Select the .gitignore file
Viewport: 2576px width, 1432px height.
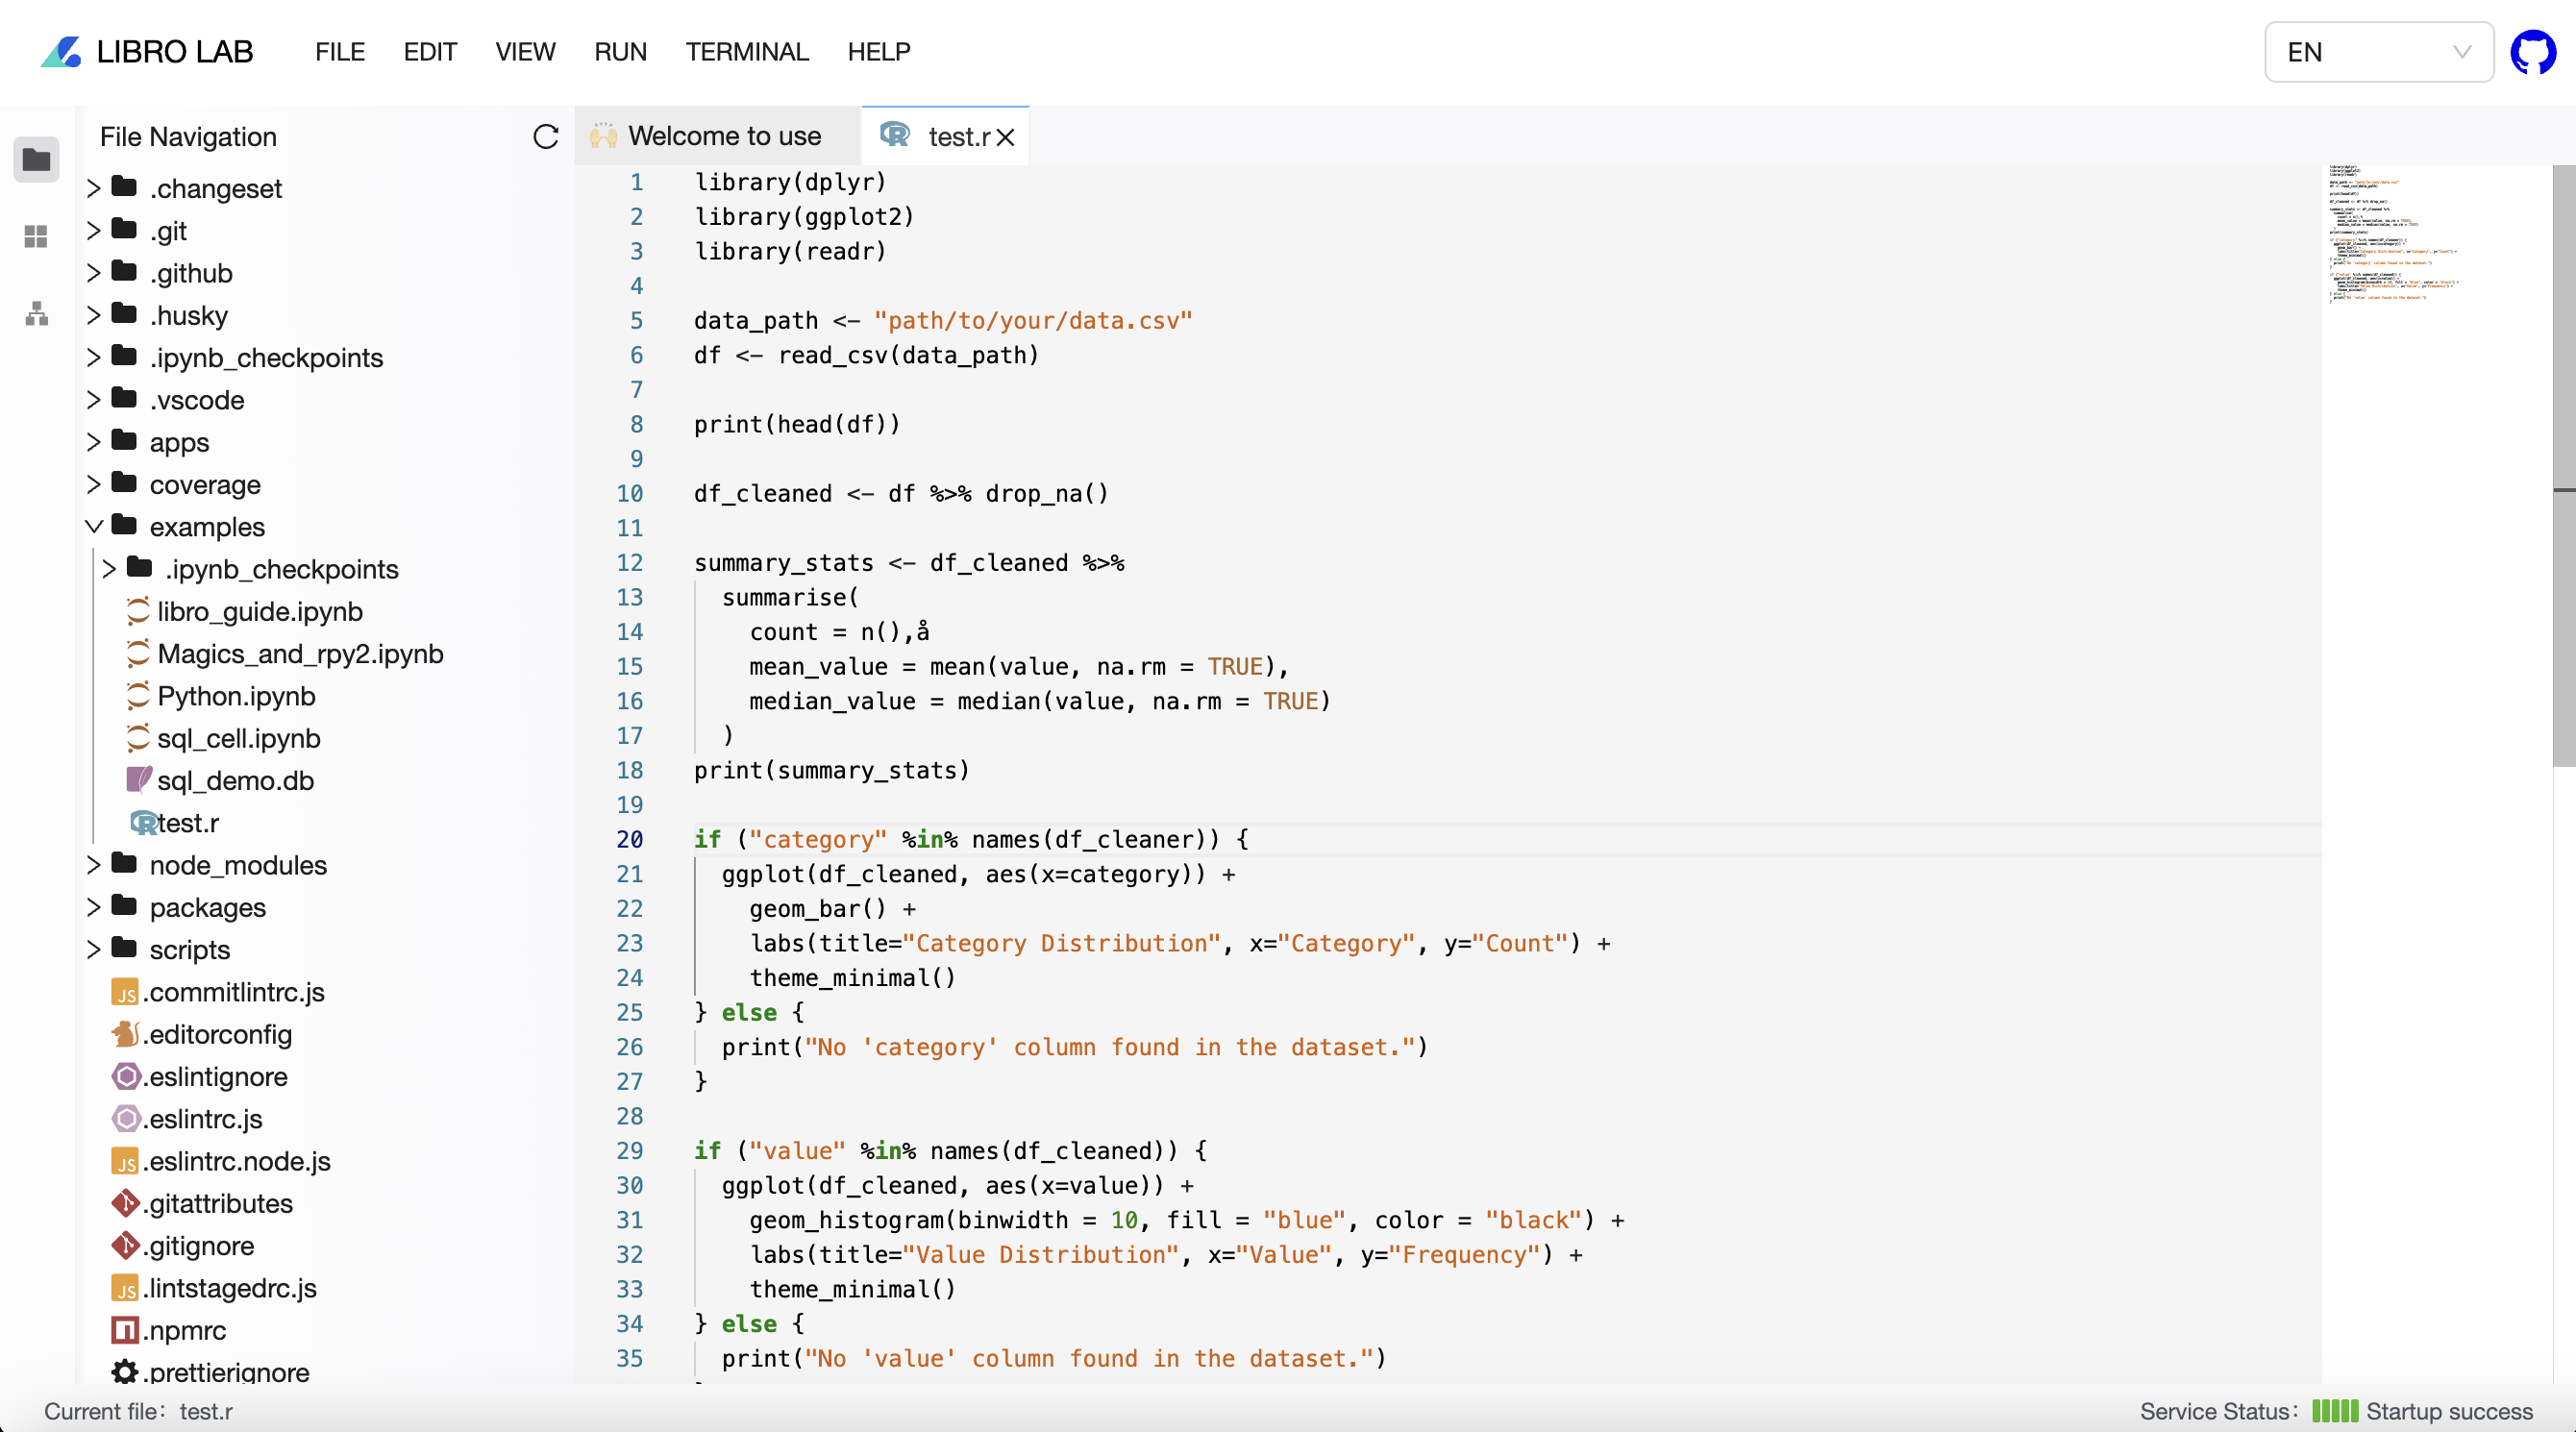(x=200, y=1245)
